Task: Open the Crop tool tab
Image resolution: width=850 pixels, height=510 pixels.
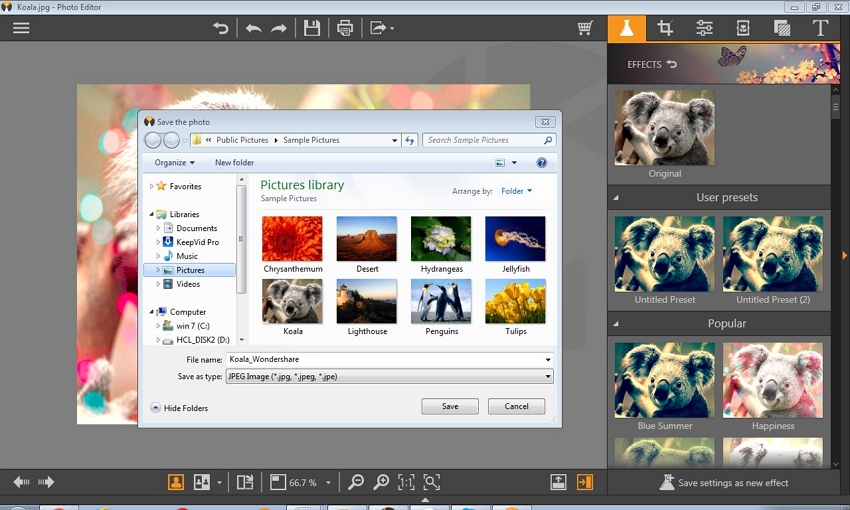Action: tap(665, 28)
